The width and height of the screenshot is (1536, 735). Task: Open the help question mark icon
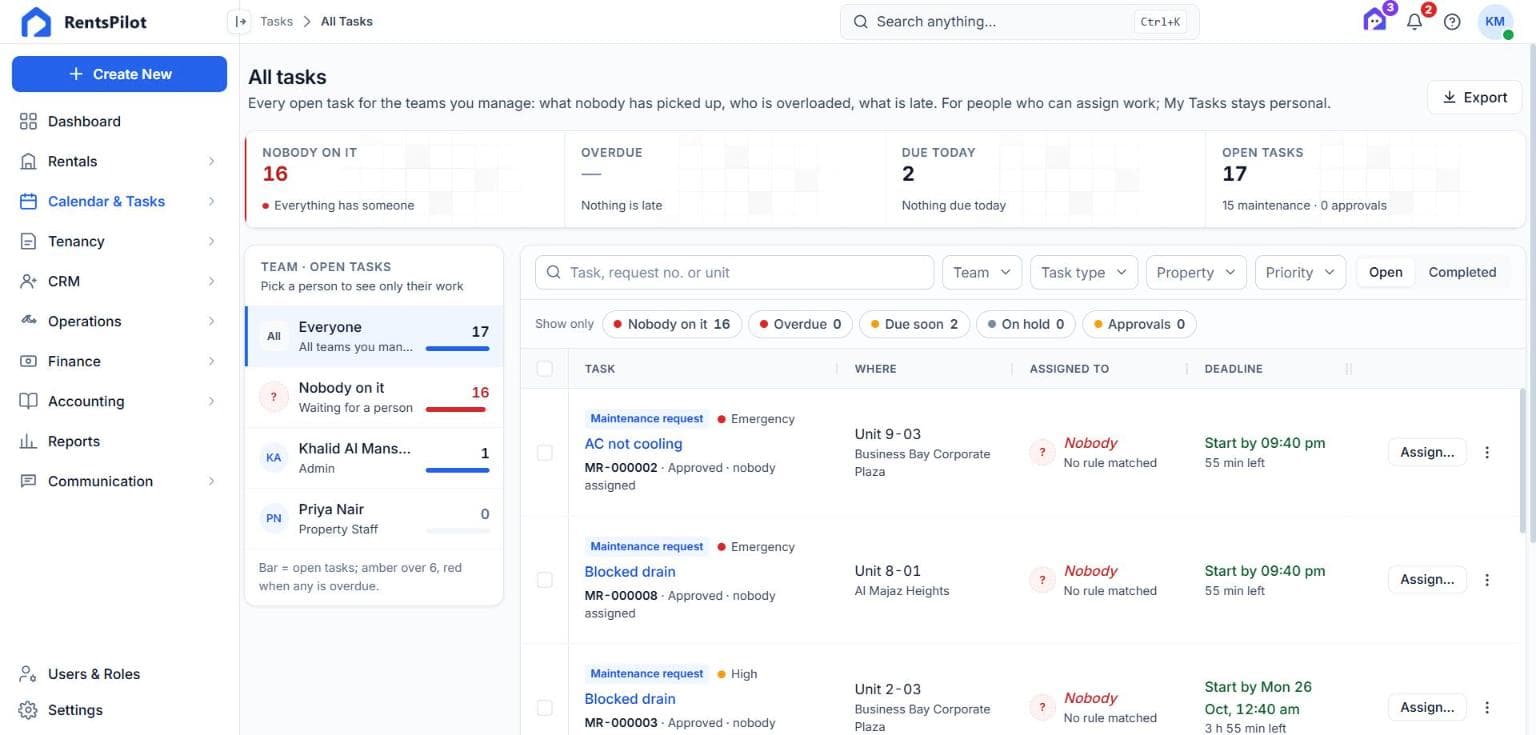[1452, 22]
